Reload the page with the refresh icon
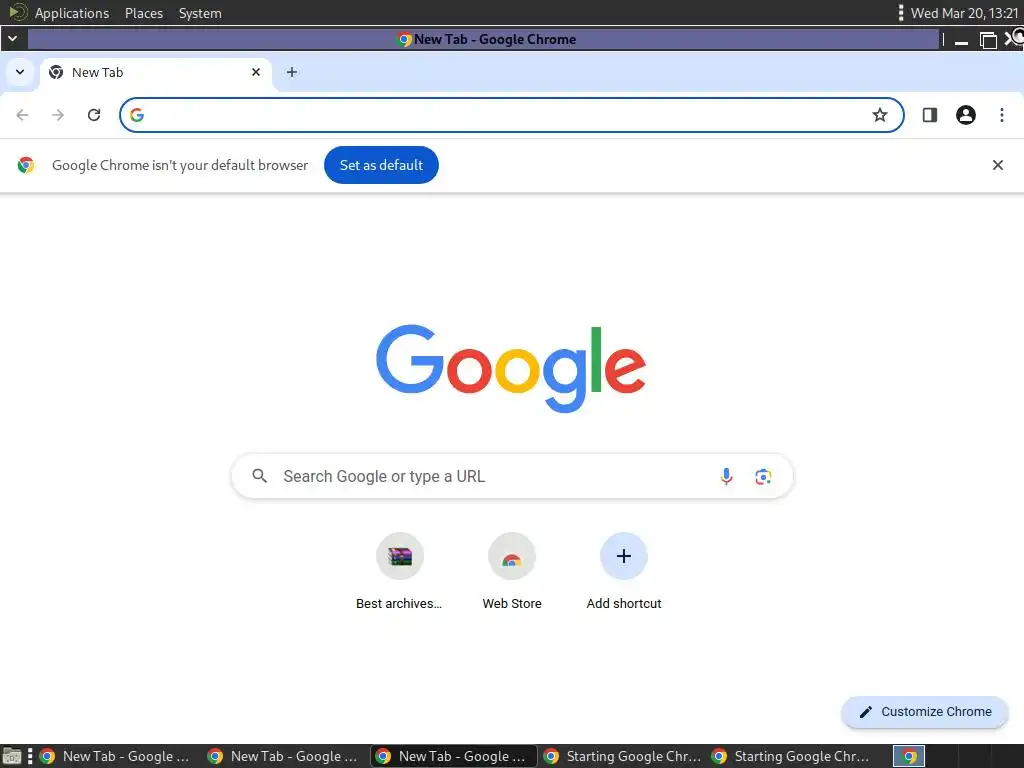 94,115
